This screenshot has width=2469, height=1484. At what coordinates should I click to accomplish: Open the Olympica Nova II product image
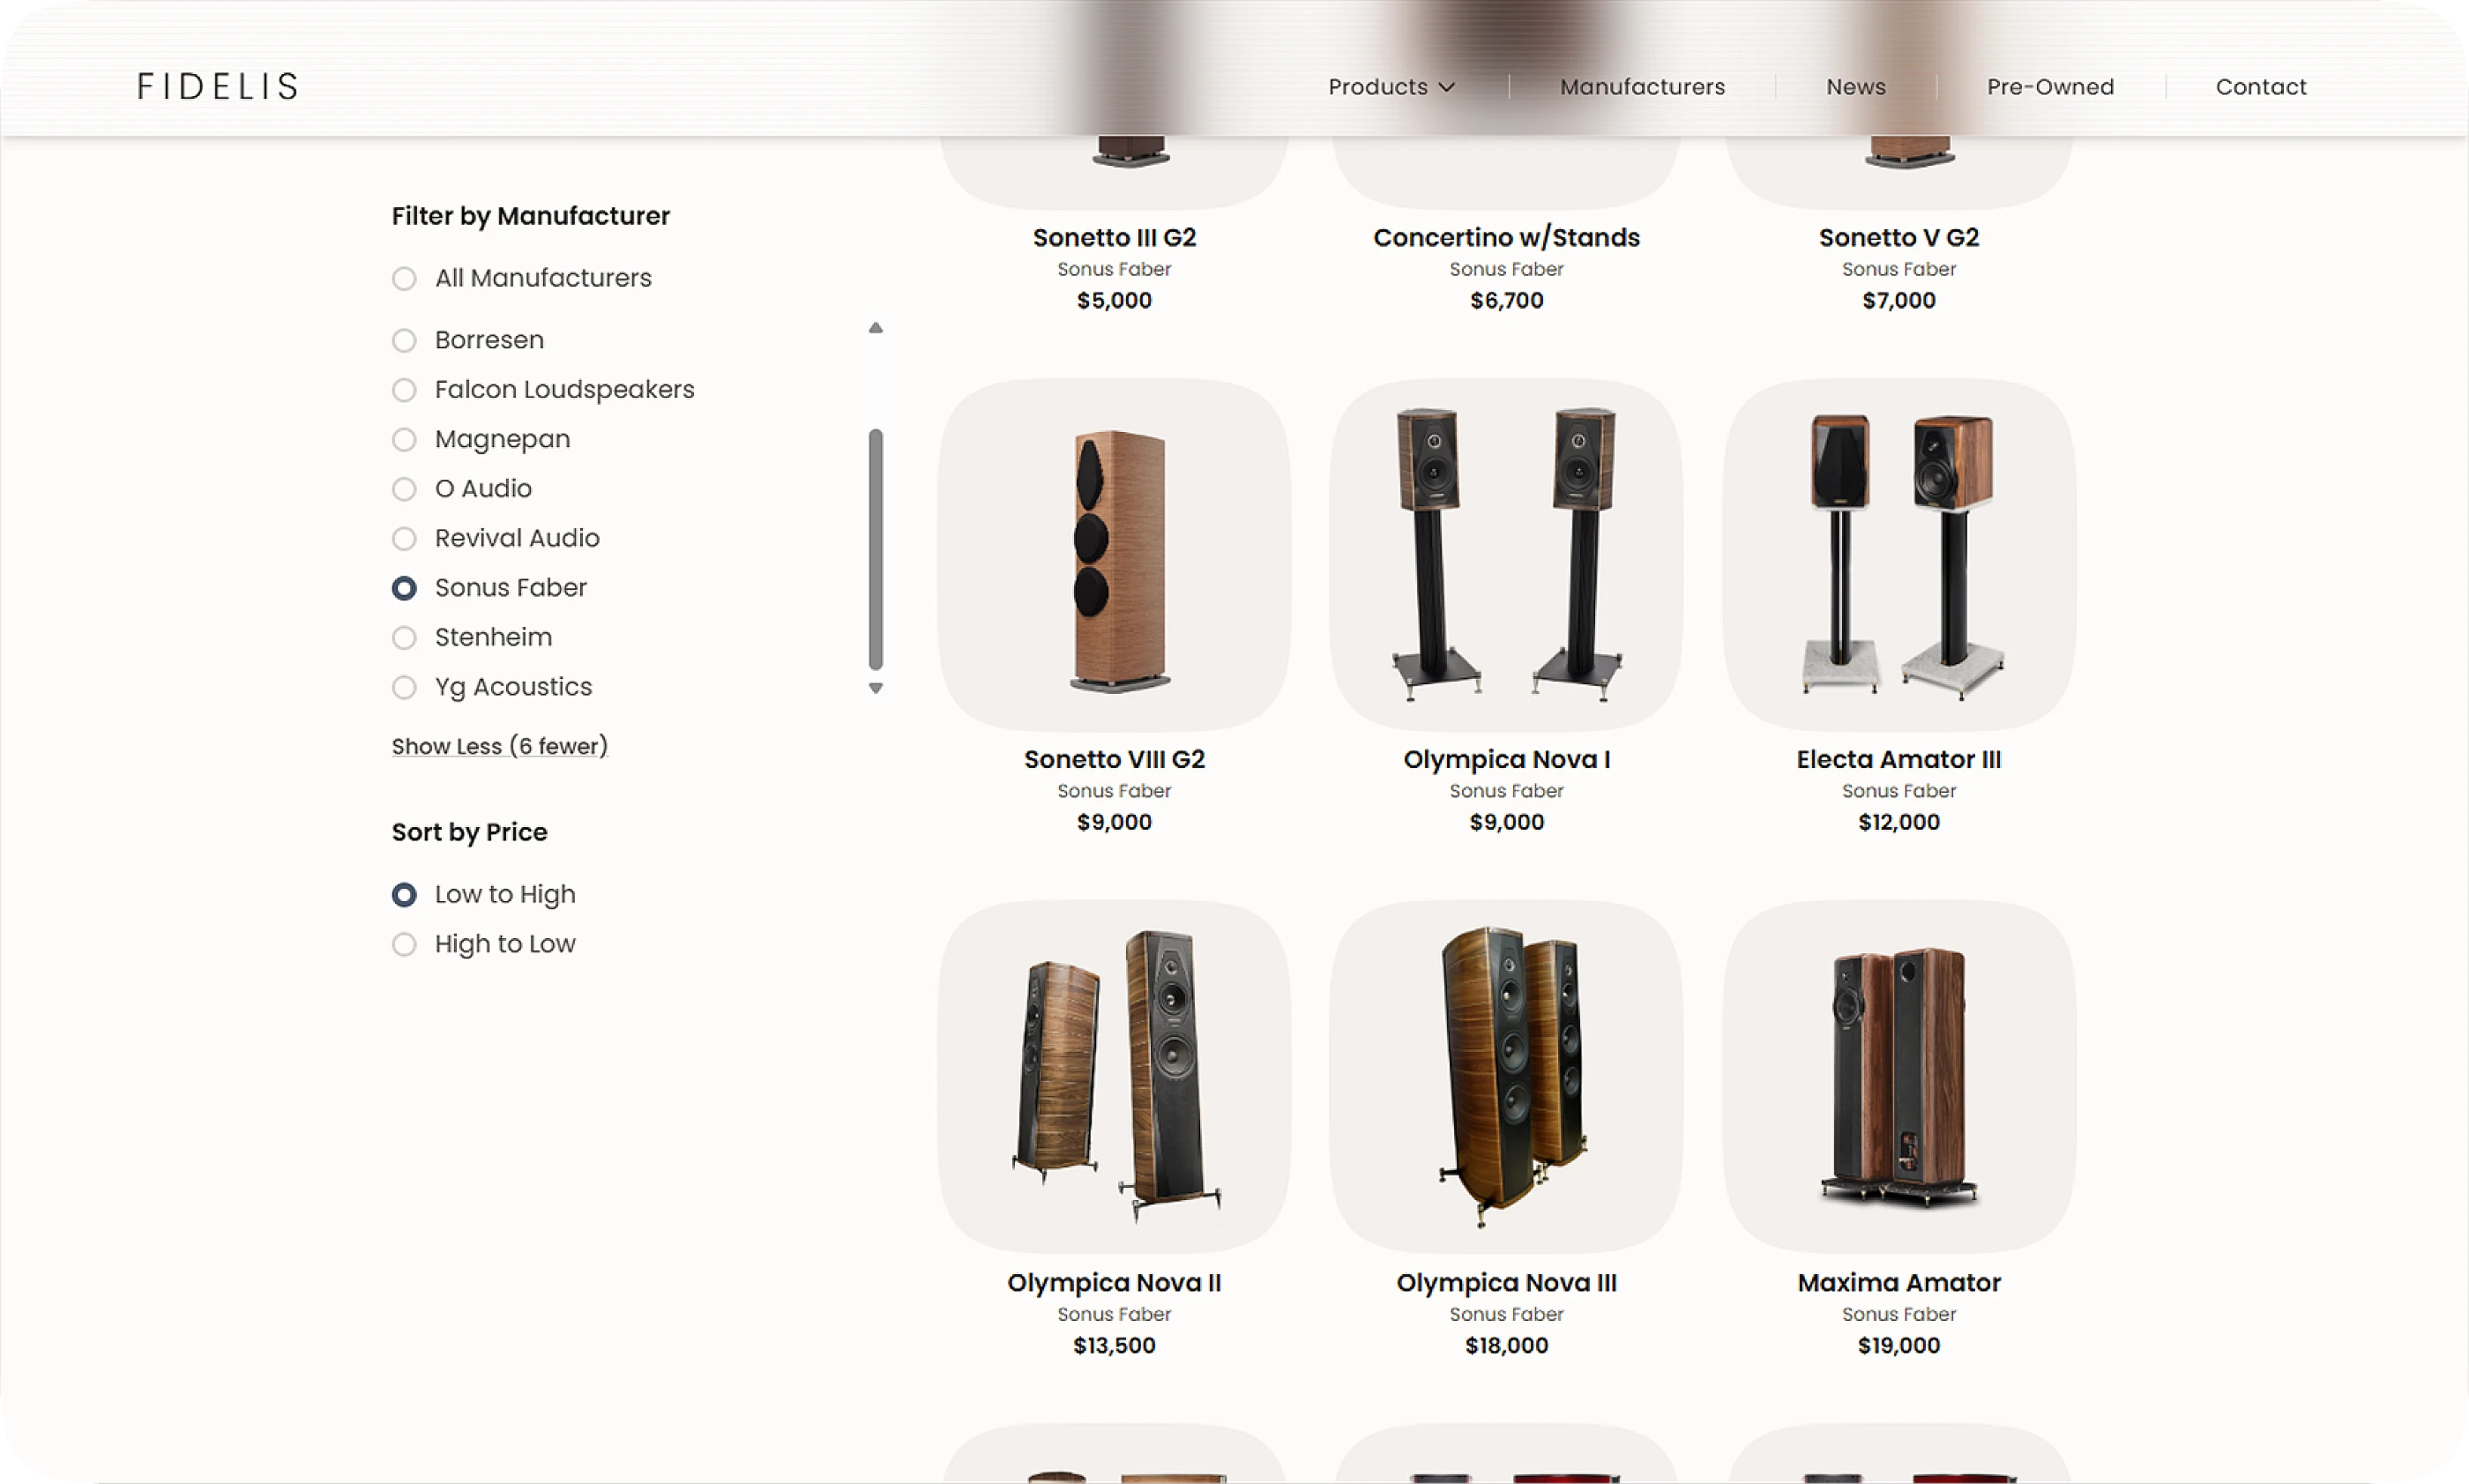[1114, 1077]
